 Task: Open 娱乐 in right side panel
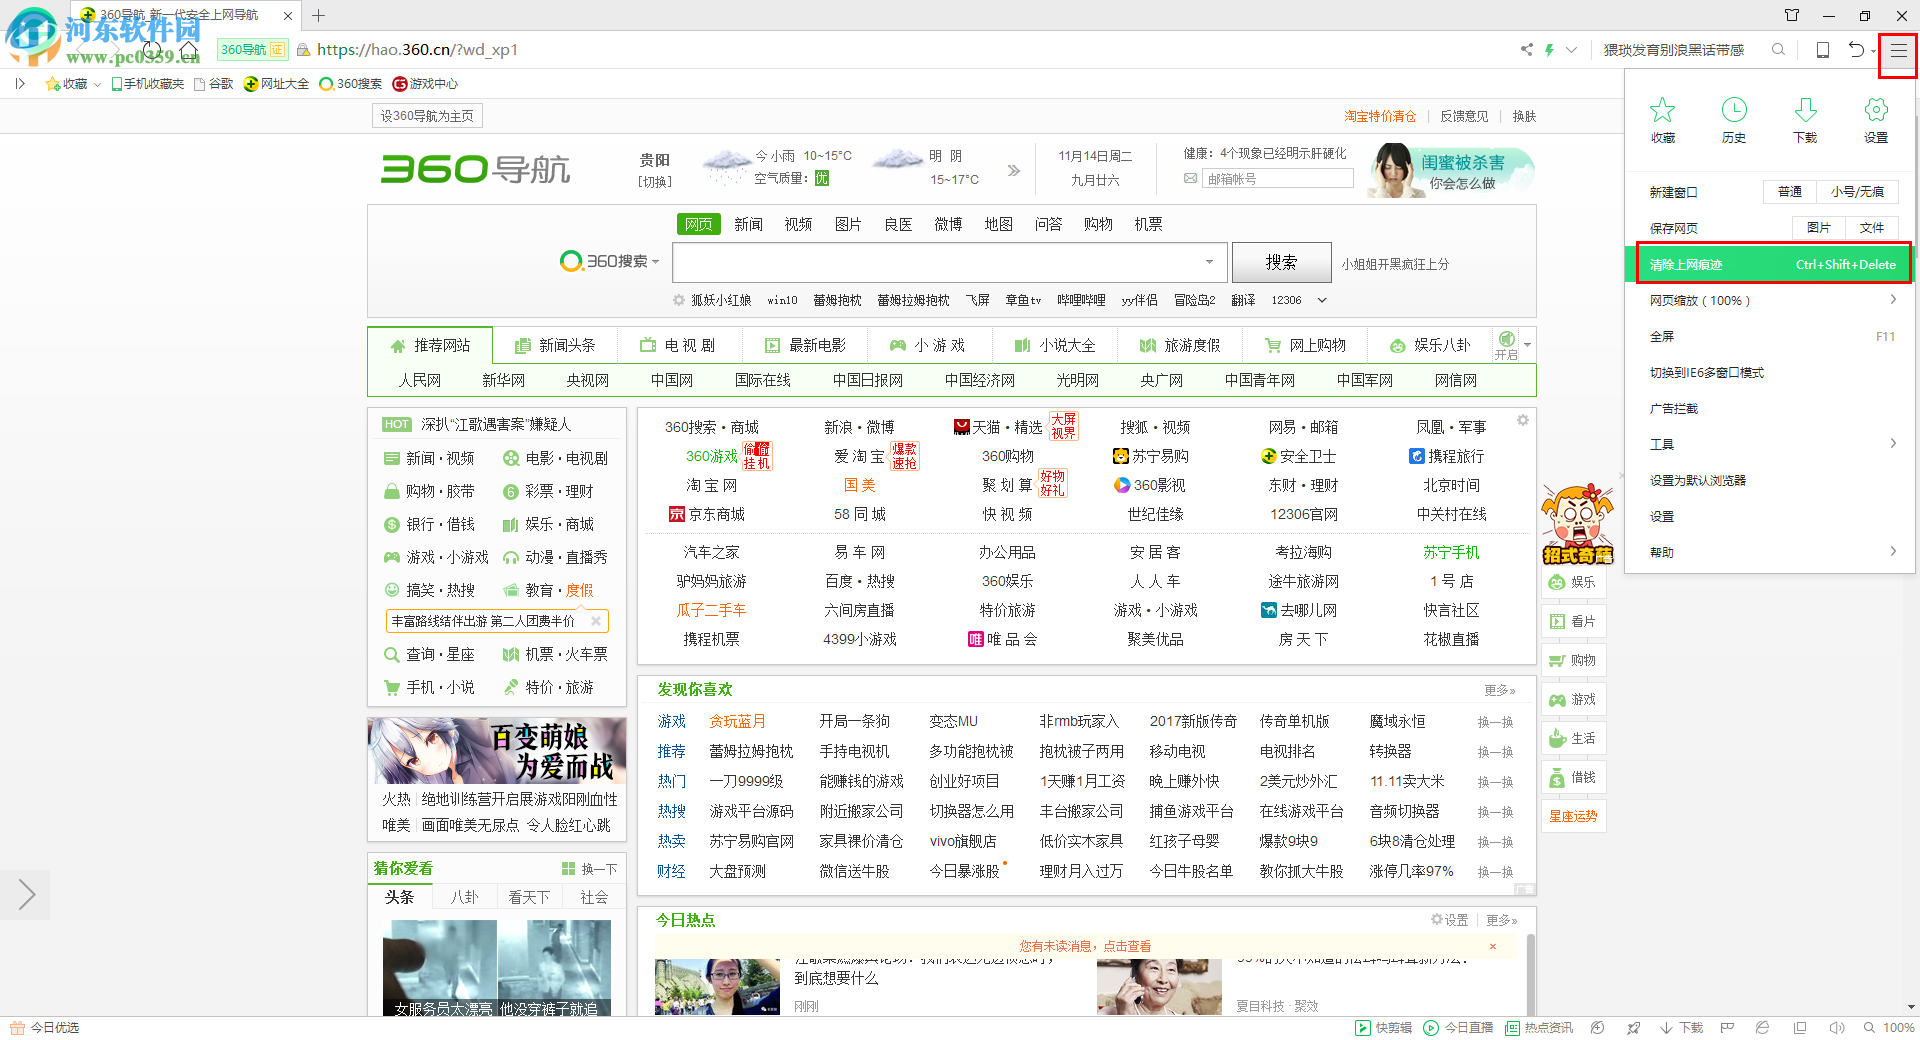coord(1573,582)
